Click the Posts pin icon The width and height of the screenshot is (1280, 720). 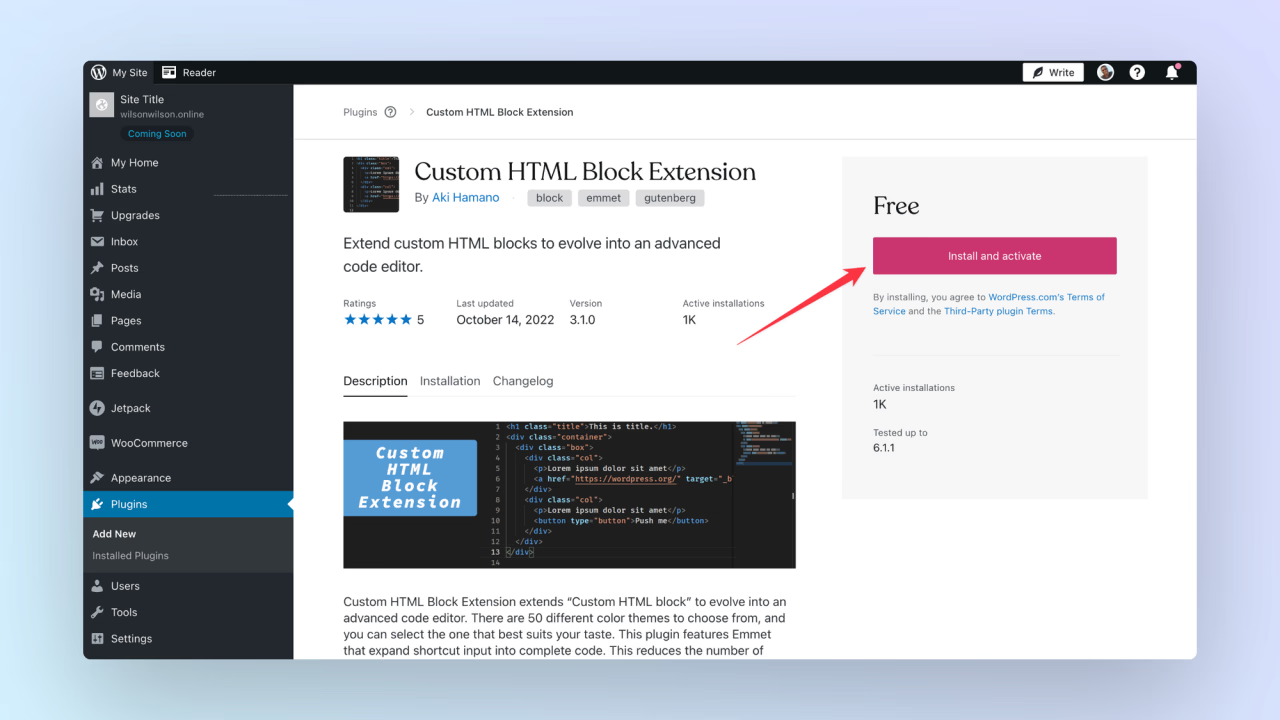(97, 268)
